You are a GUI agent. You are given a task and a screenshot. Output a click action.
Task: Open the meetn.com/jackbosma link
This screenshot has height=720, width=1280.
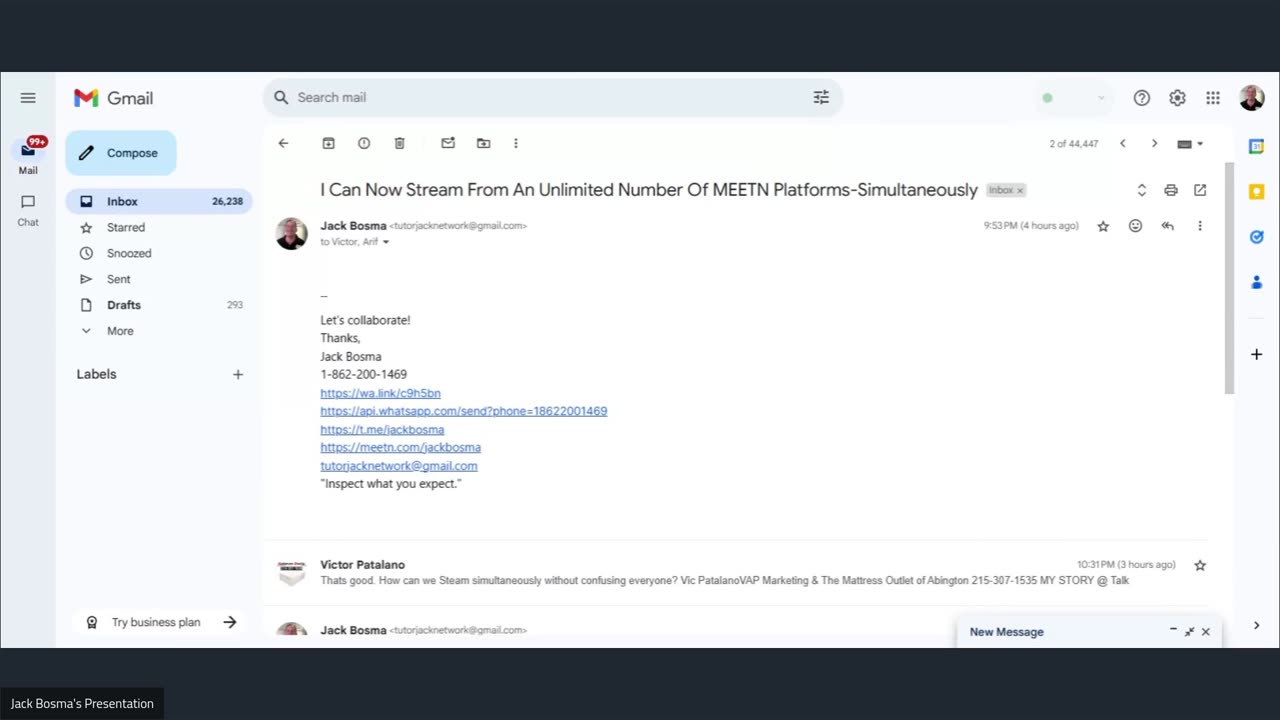tap(400, 447)
